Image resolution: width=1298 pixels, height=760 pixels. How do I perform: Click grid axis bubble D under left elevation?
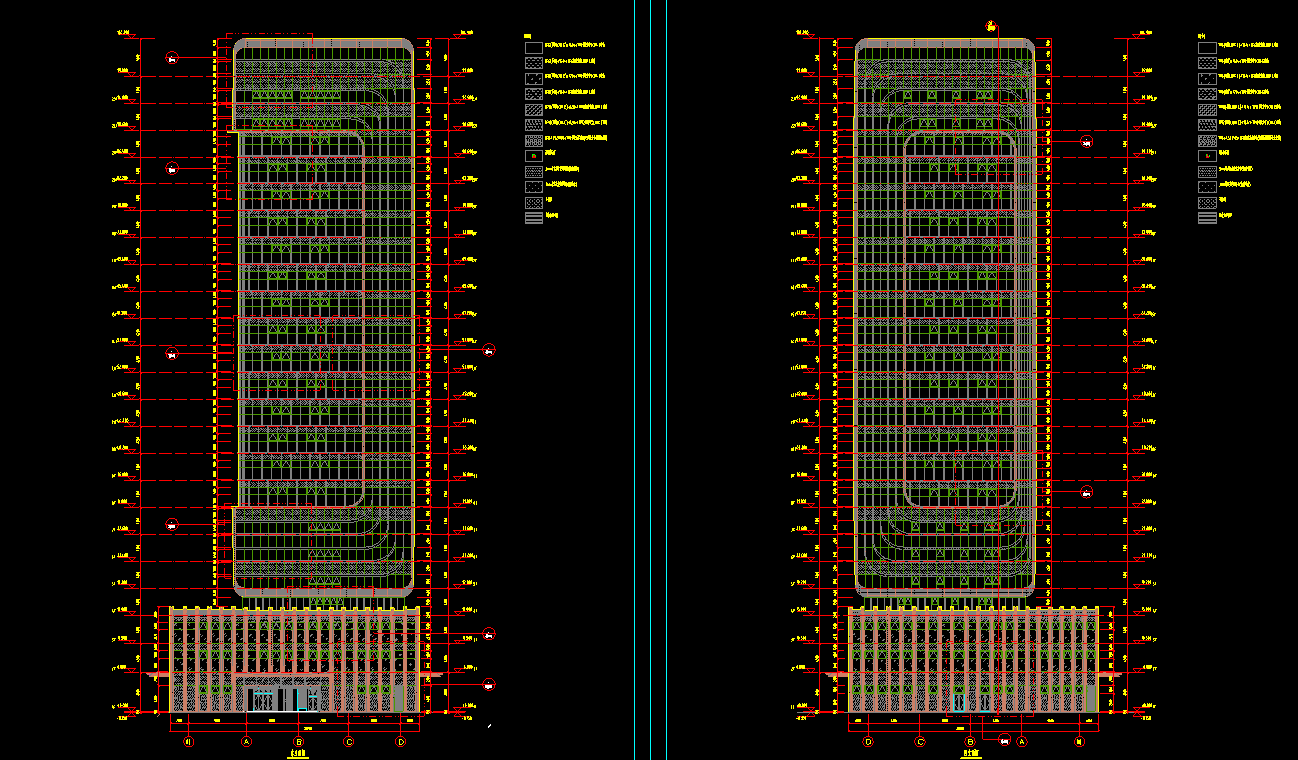tap(401, 742)
